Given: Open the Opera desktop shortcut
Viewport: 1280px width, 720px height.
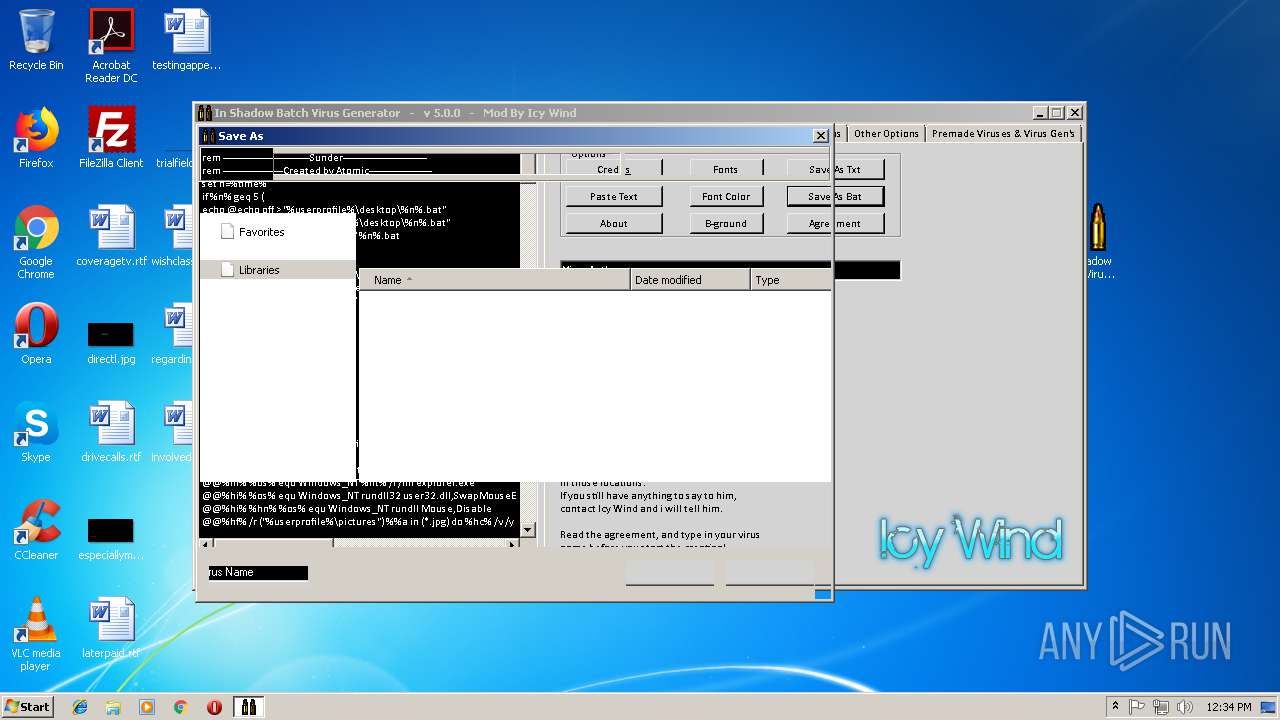Looking at the screenshot, I should click(x=36, y=334).
